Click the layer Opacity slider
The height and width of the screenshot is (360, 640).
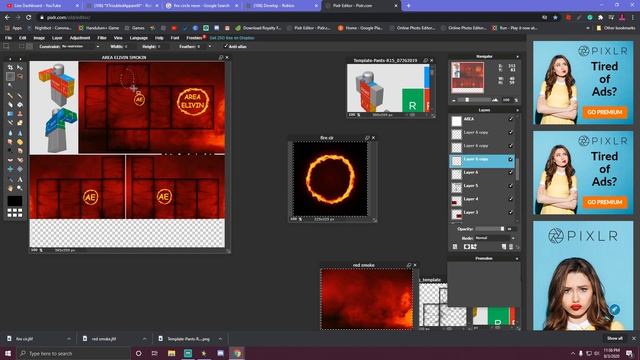490,229
